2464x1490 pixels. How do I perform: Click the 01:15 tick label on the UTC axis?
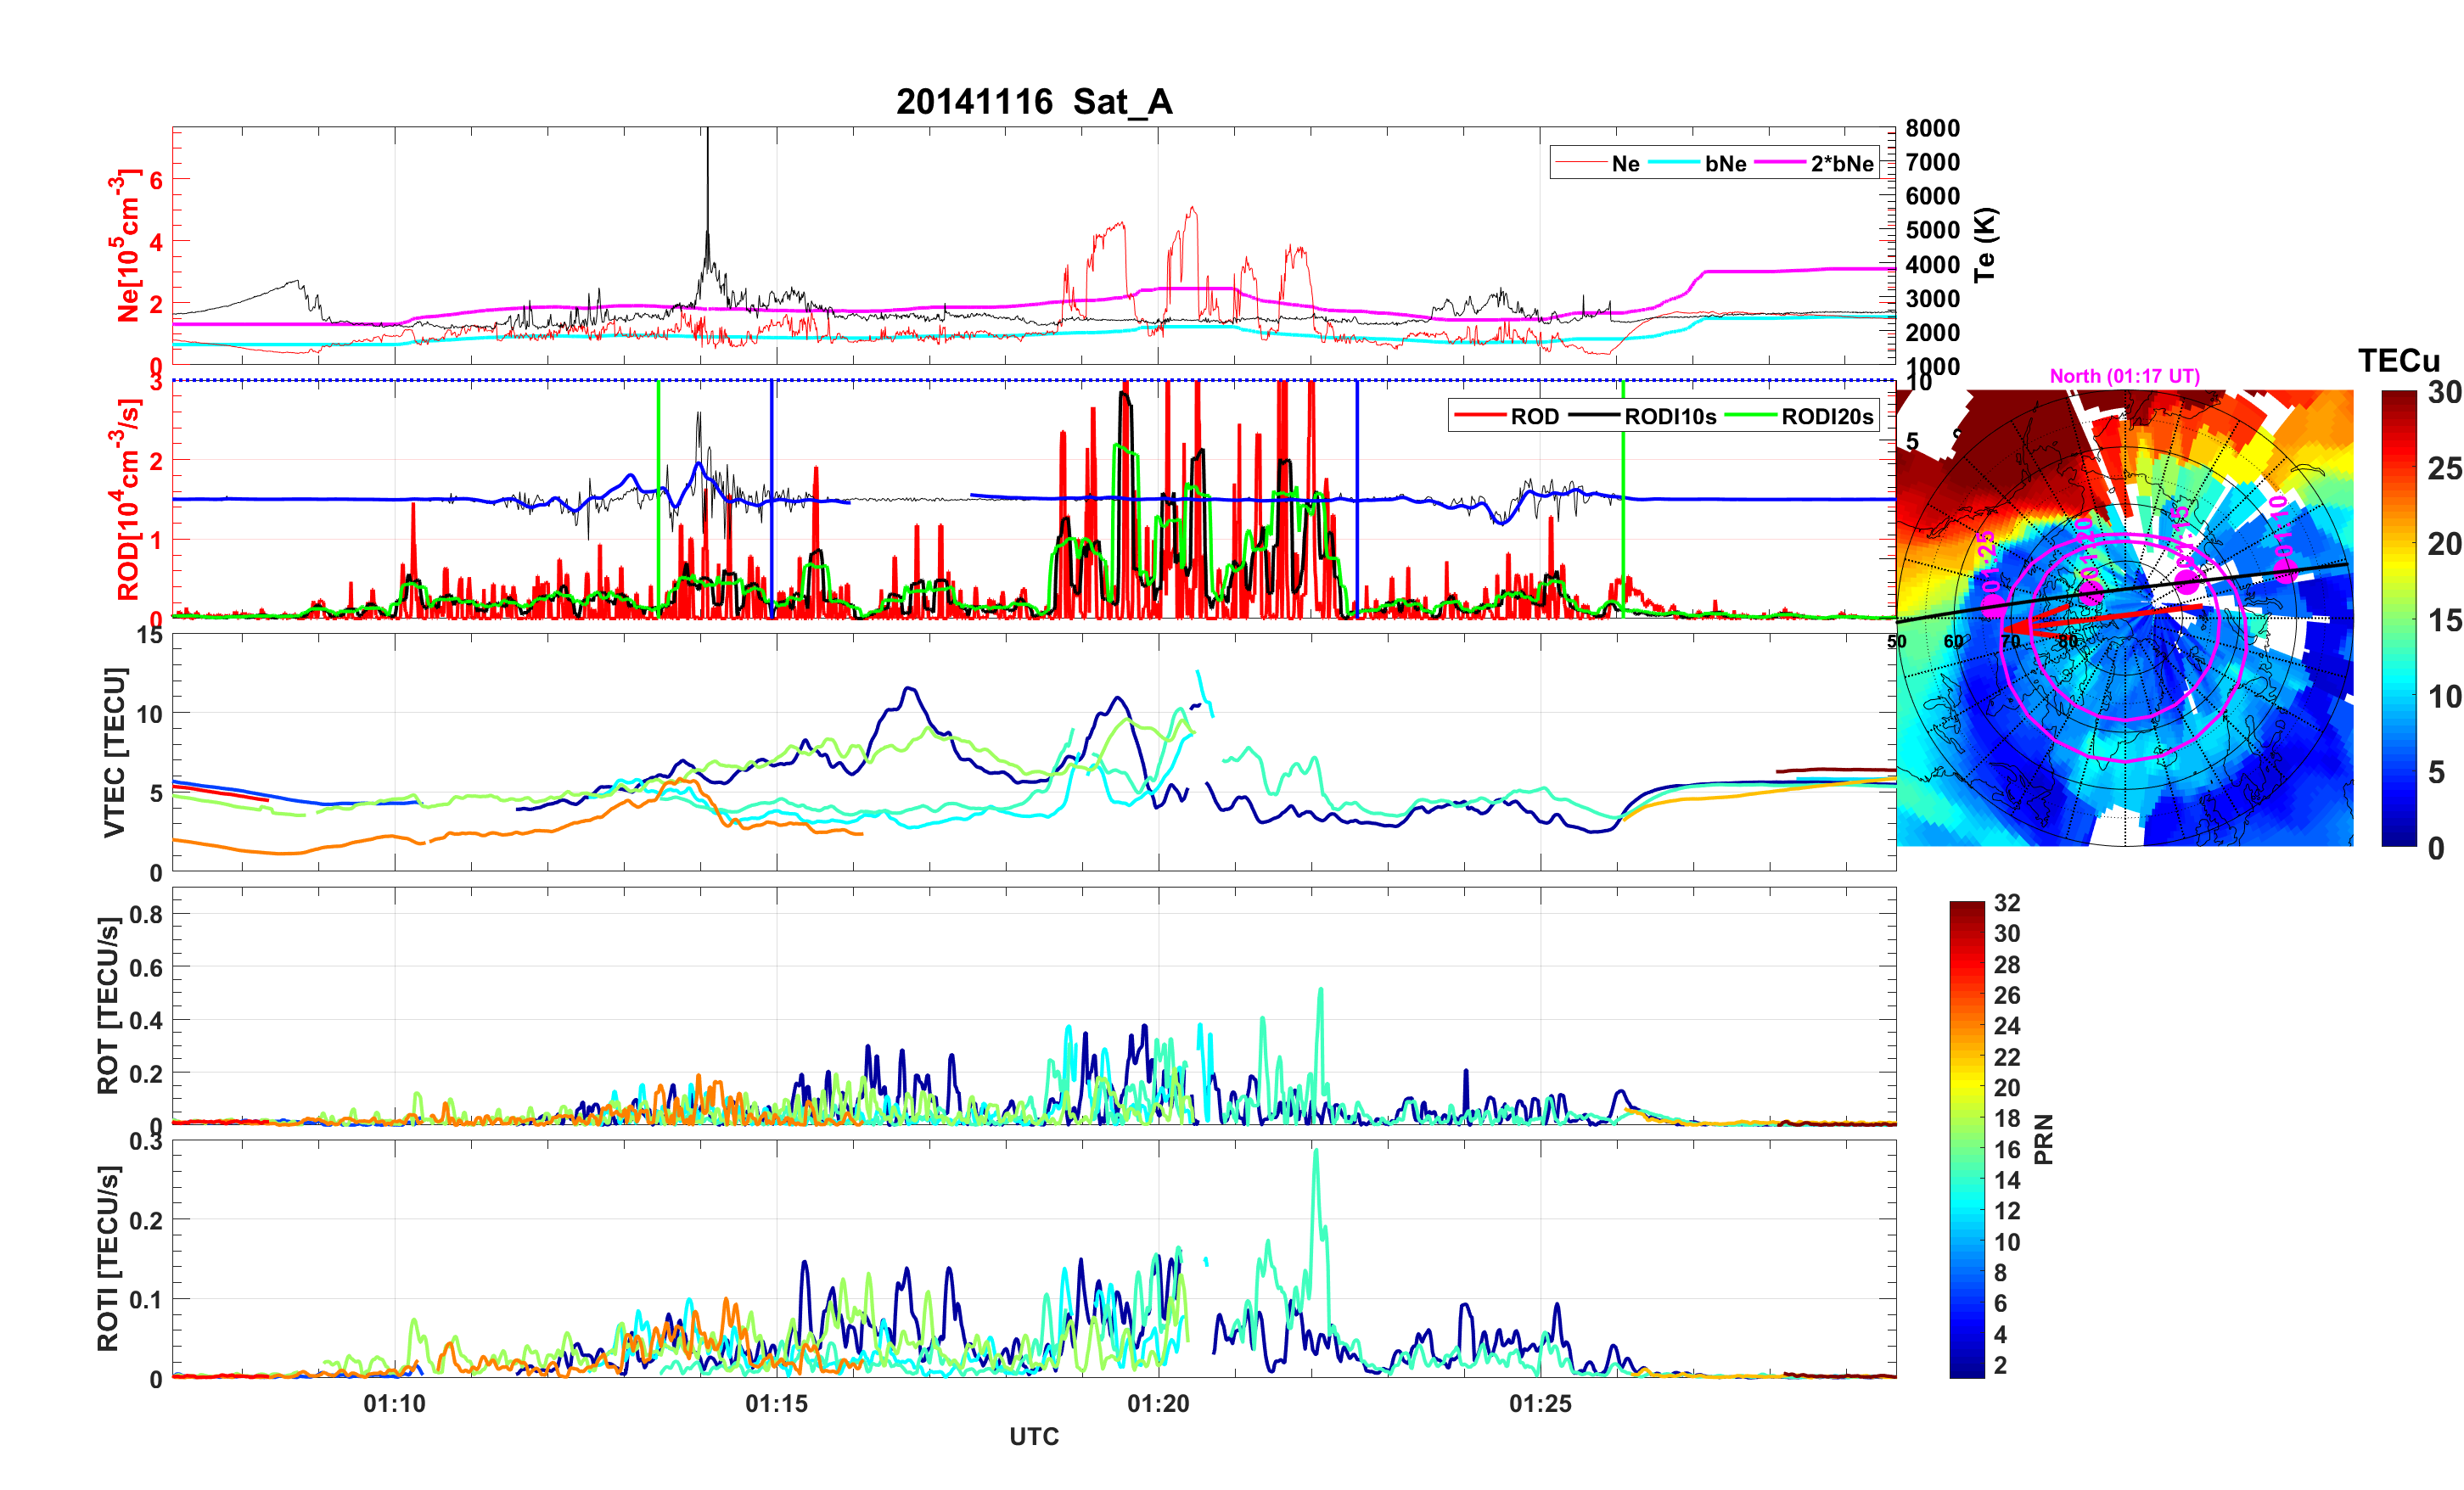pyautogui.click(x=776, y=1403)
